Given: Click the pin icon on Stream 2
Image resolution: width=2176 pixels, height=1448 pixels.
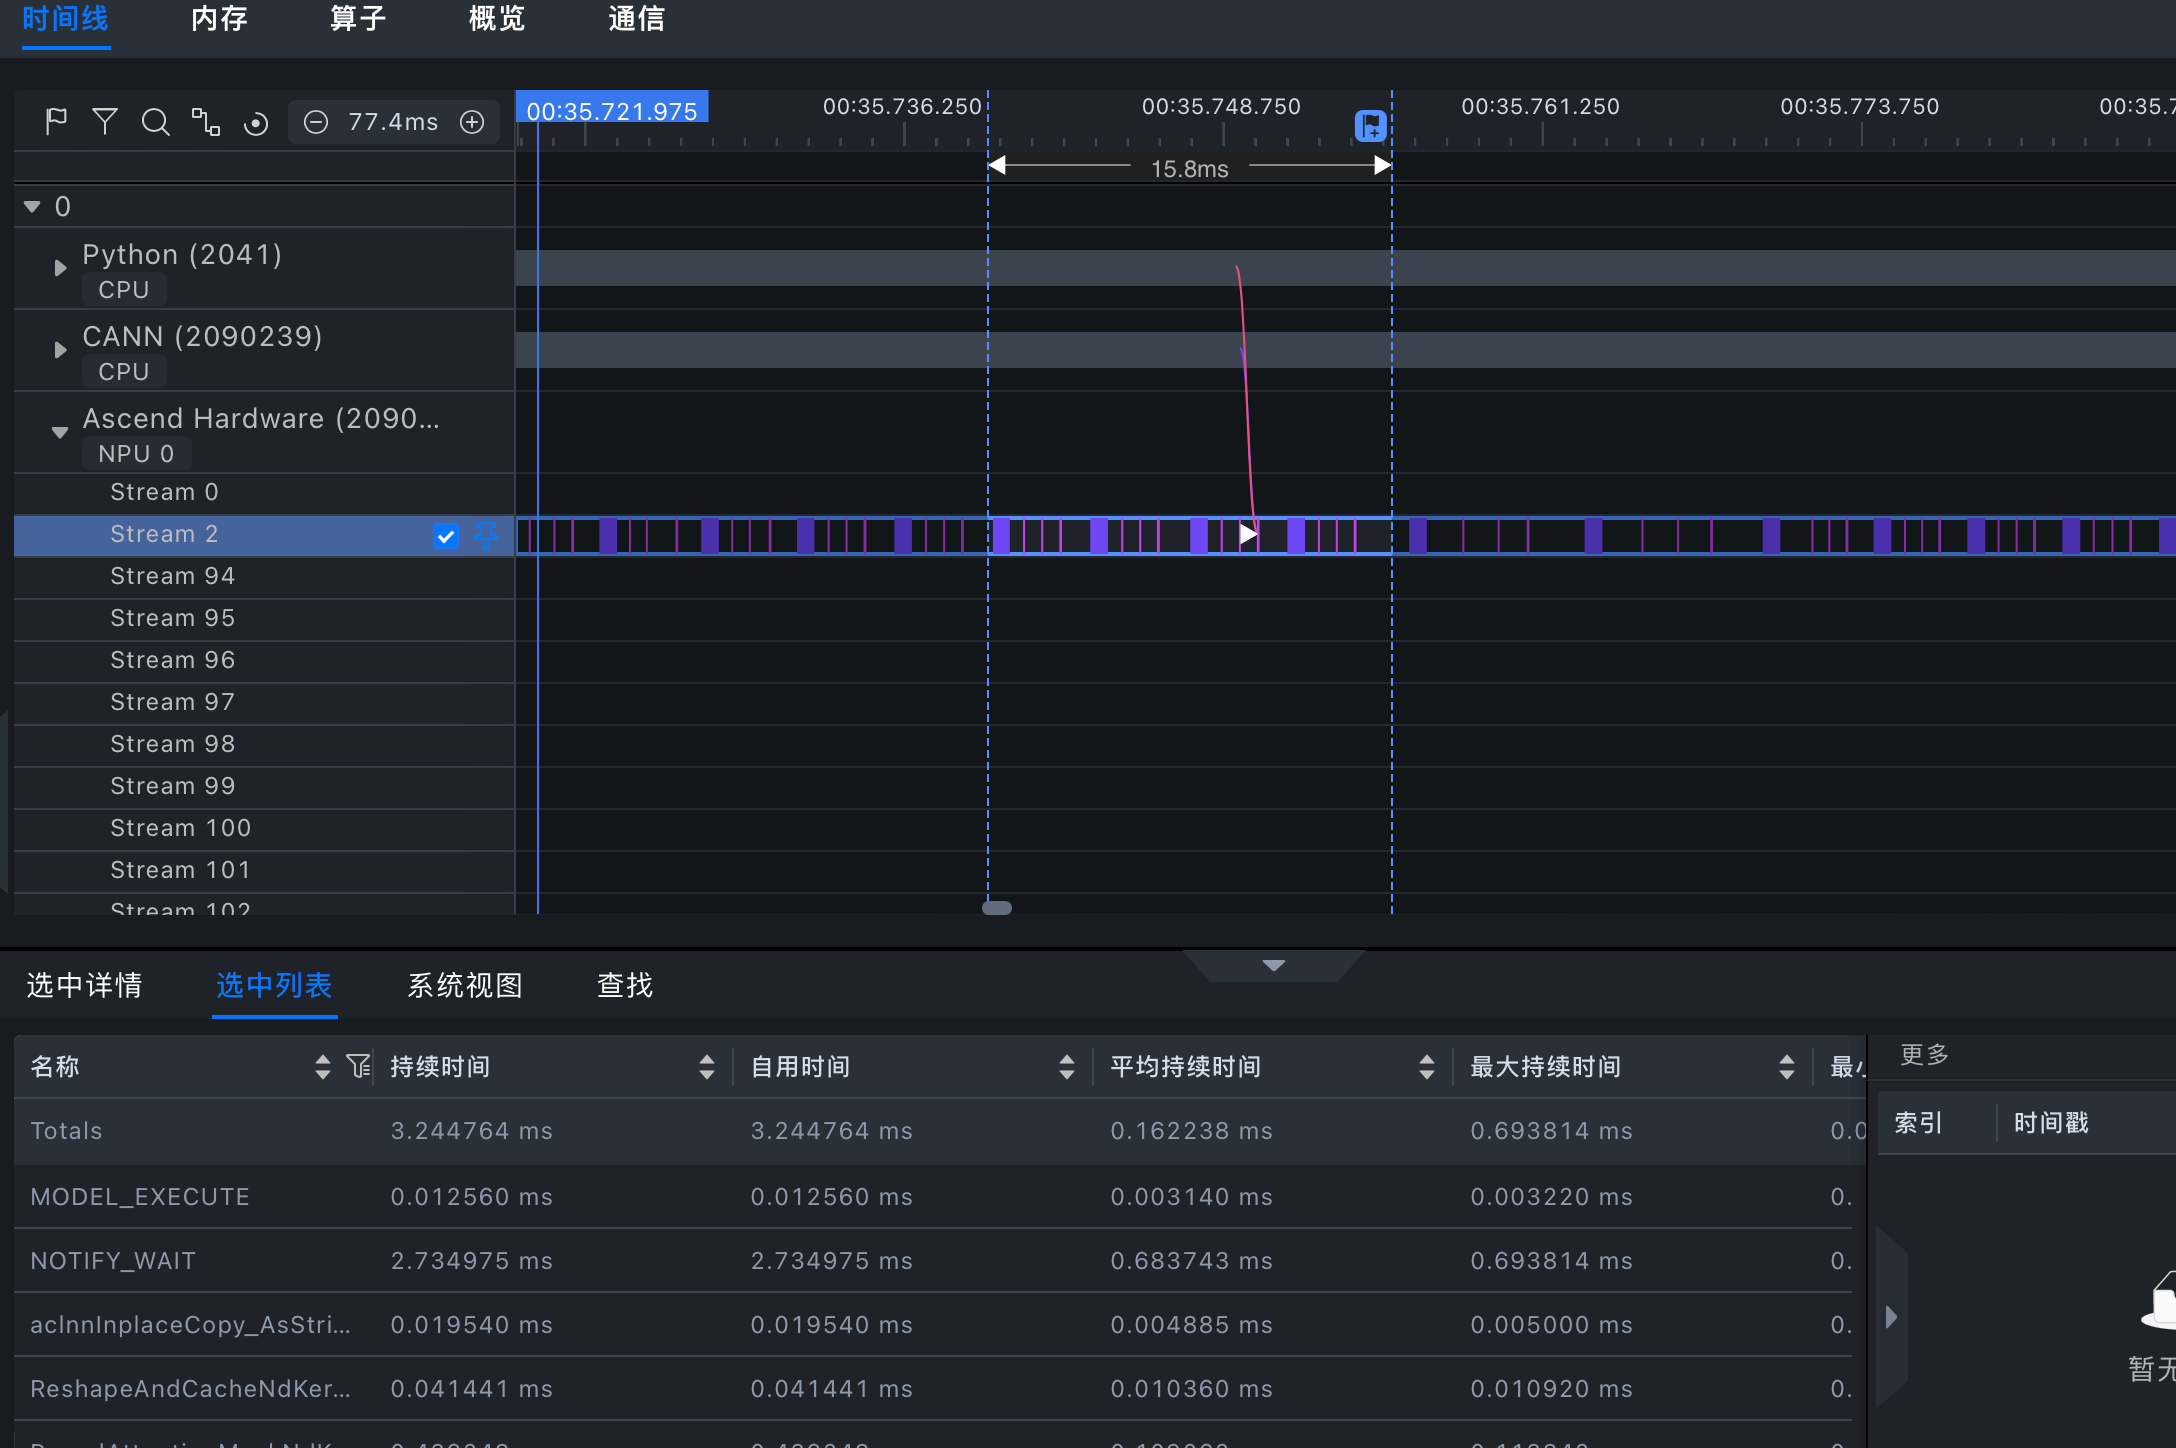Looking at the screenshot, I should coord(486,535).
